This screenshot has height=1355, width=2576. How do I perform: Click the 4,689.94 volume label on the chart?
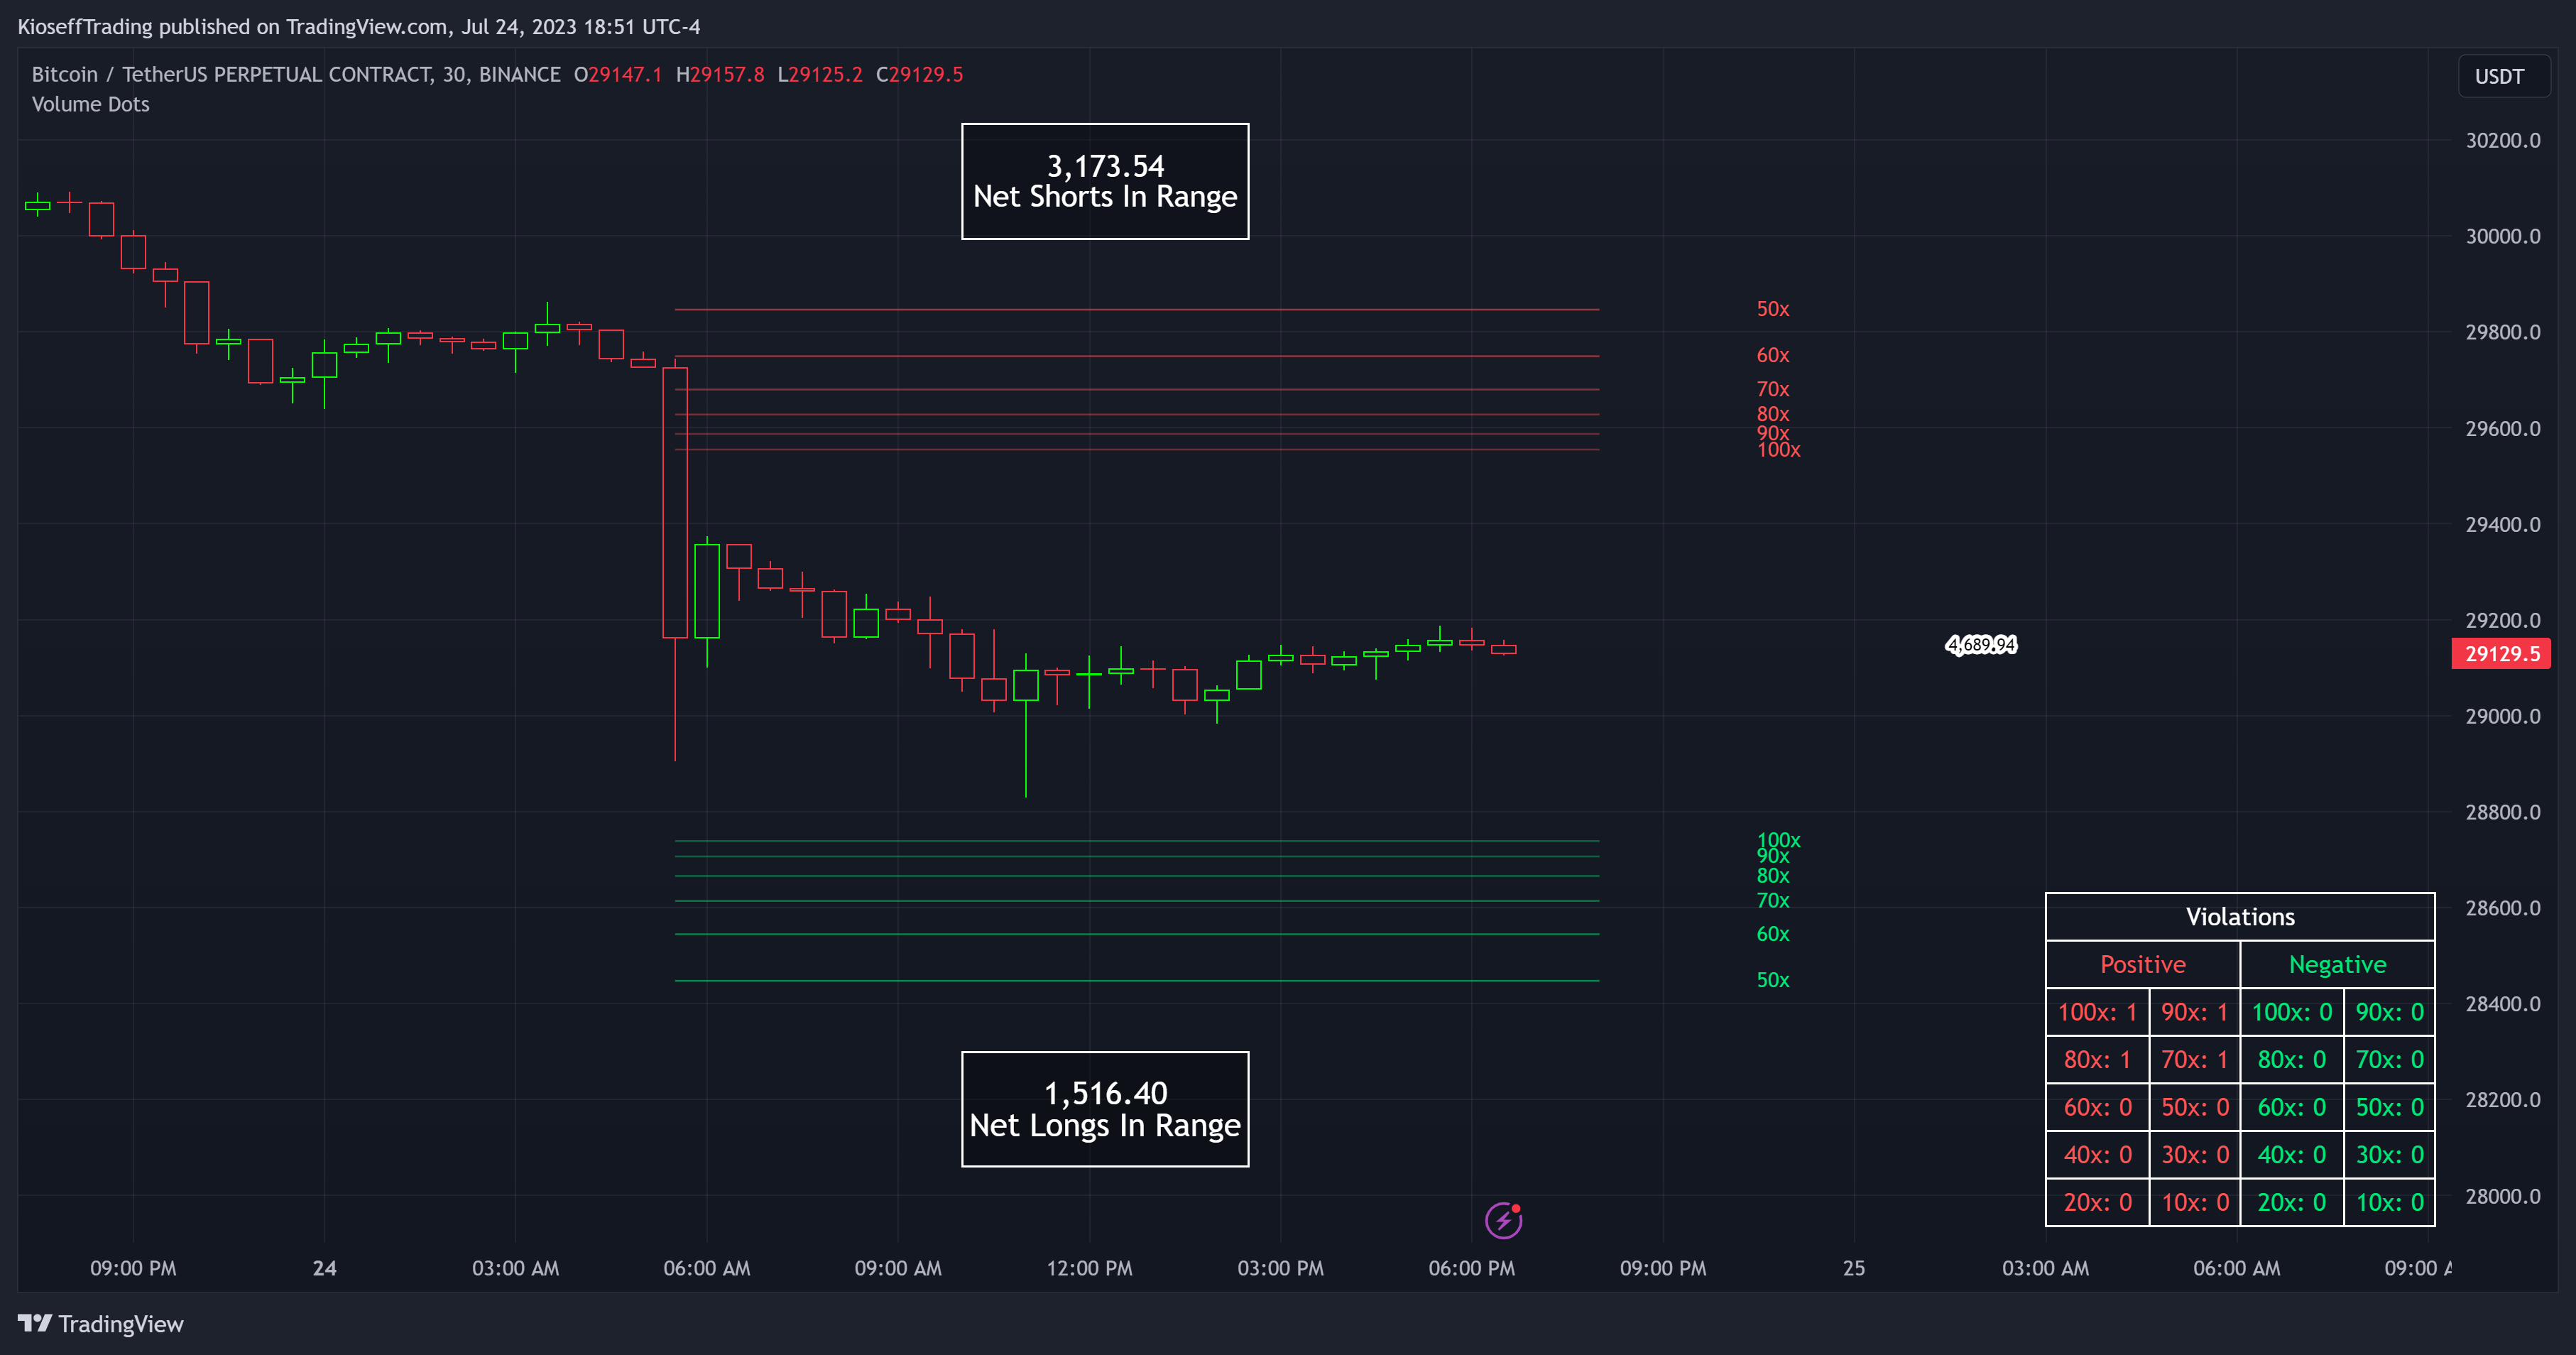1981,645
